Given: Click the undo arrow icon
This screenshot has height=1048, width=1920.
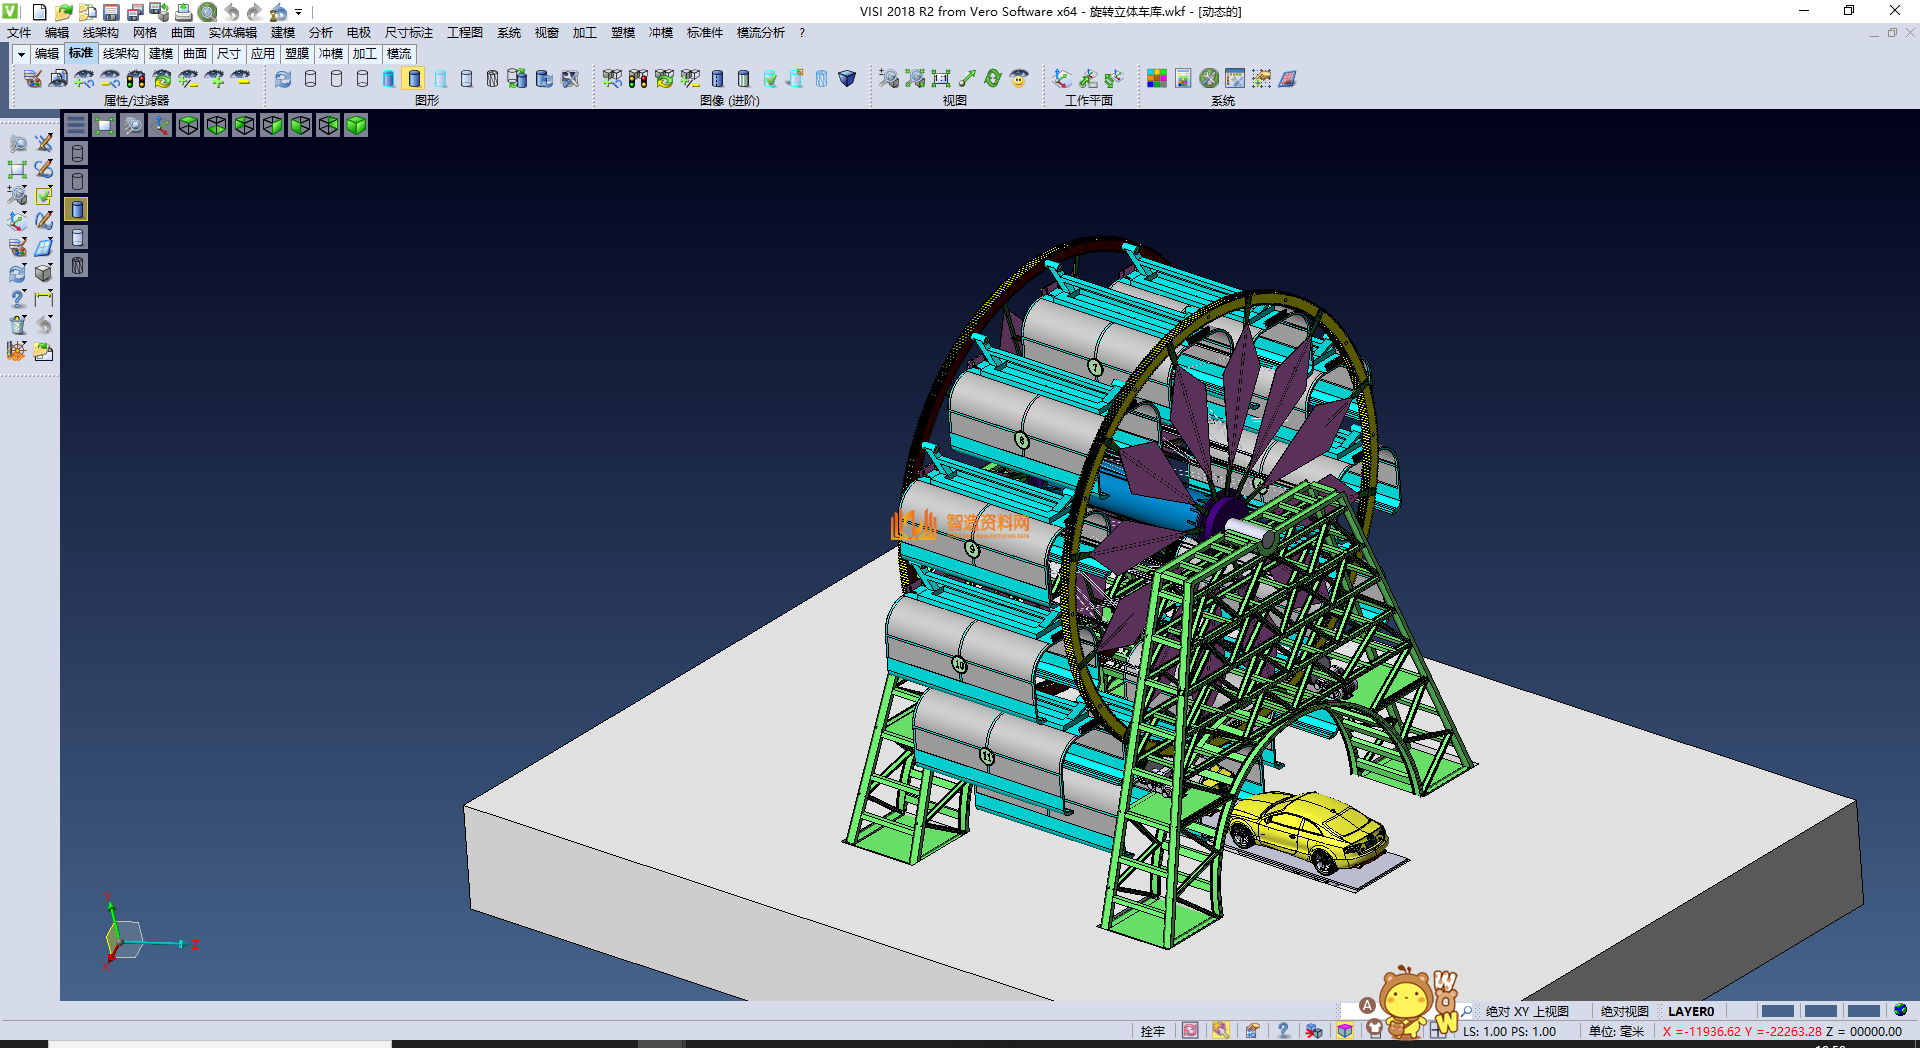Looking at the screenshot, I should pos(231,12).
